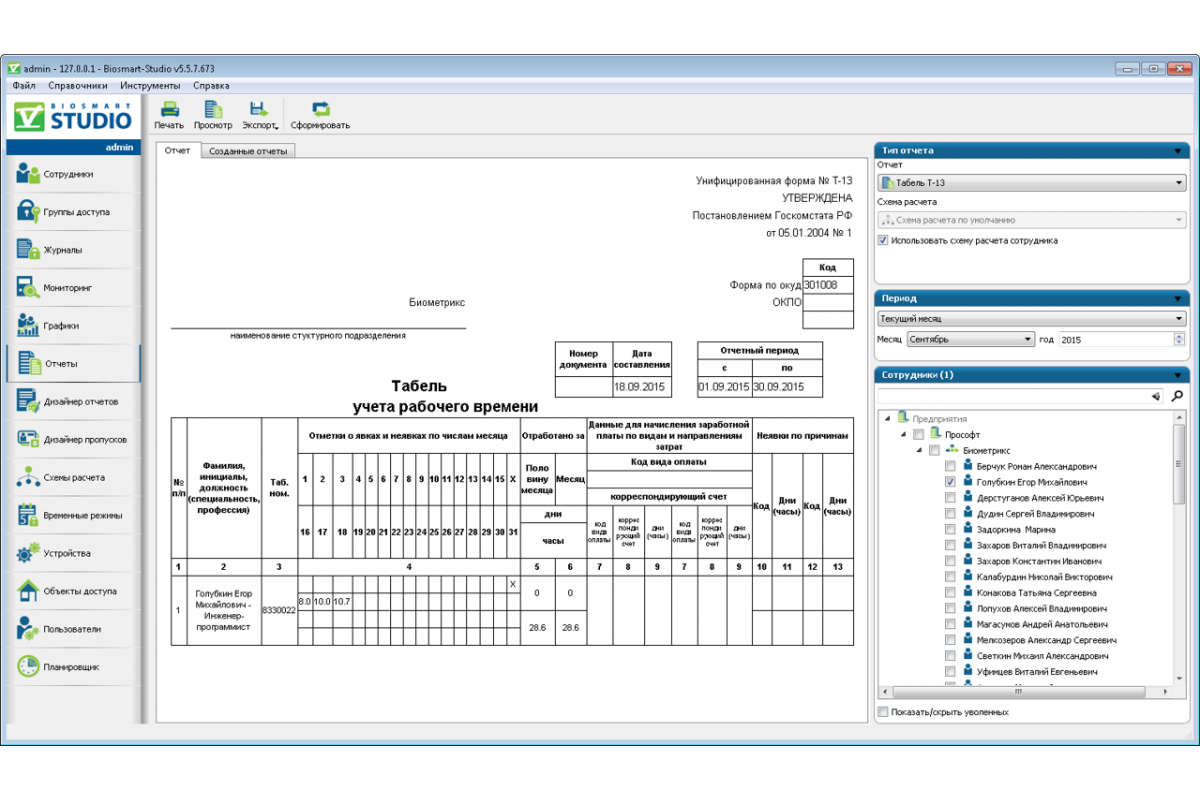
Task: Open Группы доступа padlock icon
Action: coord(28,212)
